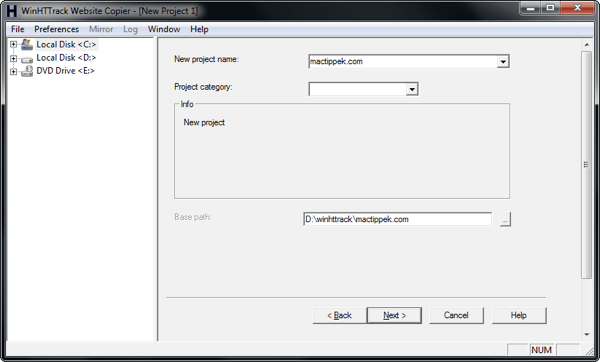Click the DVD Drive E: icon
Screen dimensions: 600x362
[27, 71]
